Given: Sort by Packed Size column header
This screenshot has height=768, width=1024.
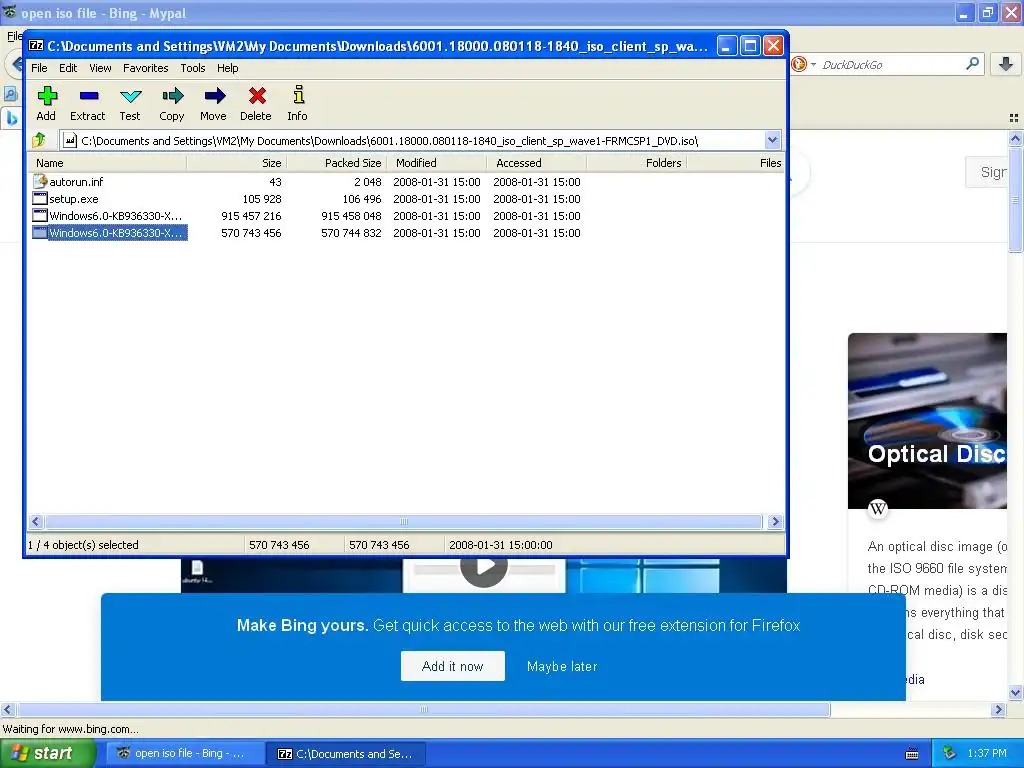Looking at the screenshot, I should point(336,163).
